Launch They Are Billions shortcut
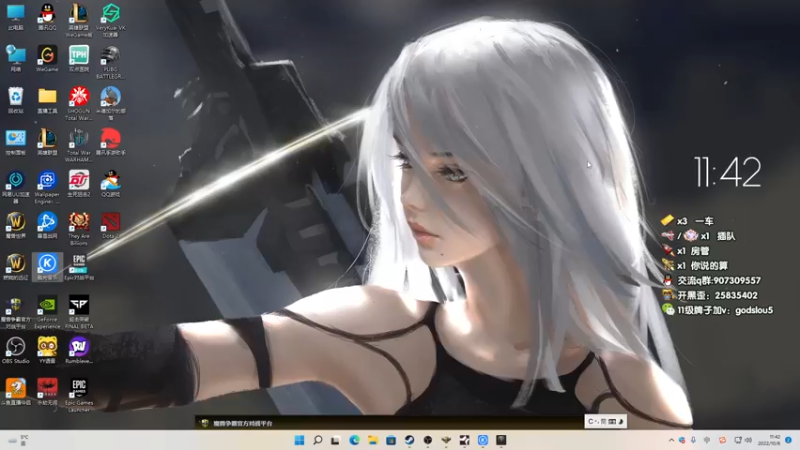This screenshot has height=450, width=800. point(79,229)
